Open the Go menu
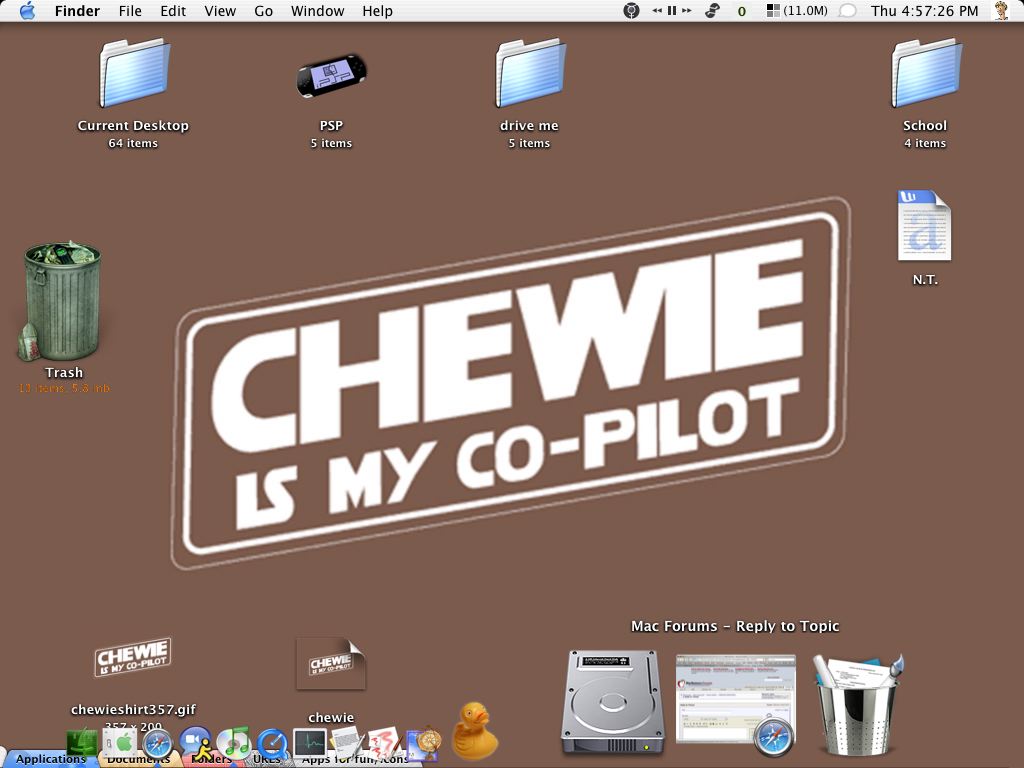The image size is (1024, 768). (263, 11)
